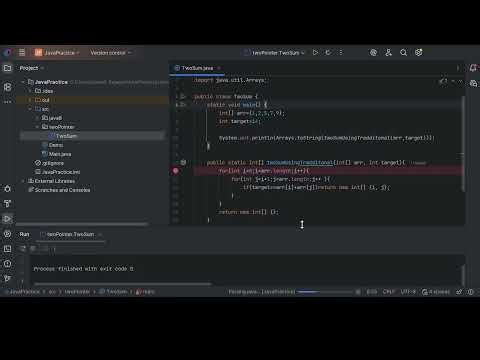Collapse the src folder

tap(30, 109)
